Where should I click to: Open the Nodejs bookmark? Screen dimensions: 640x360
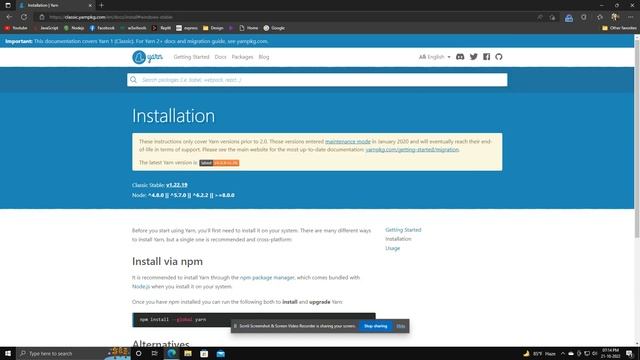click(x=74, y=28)
